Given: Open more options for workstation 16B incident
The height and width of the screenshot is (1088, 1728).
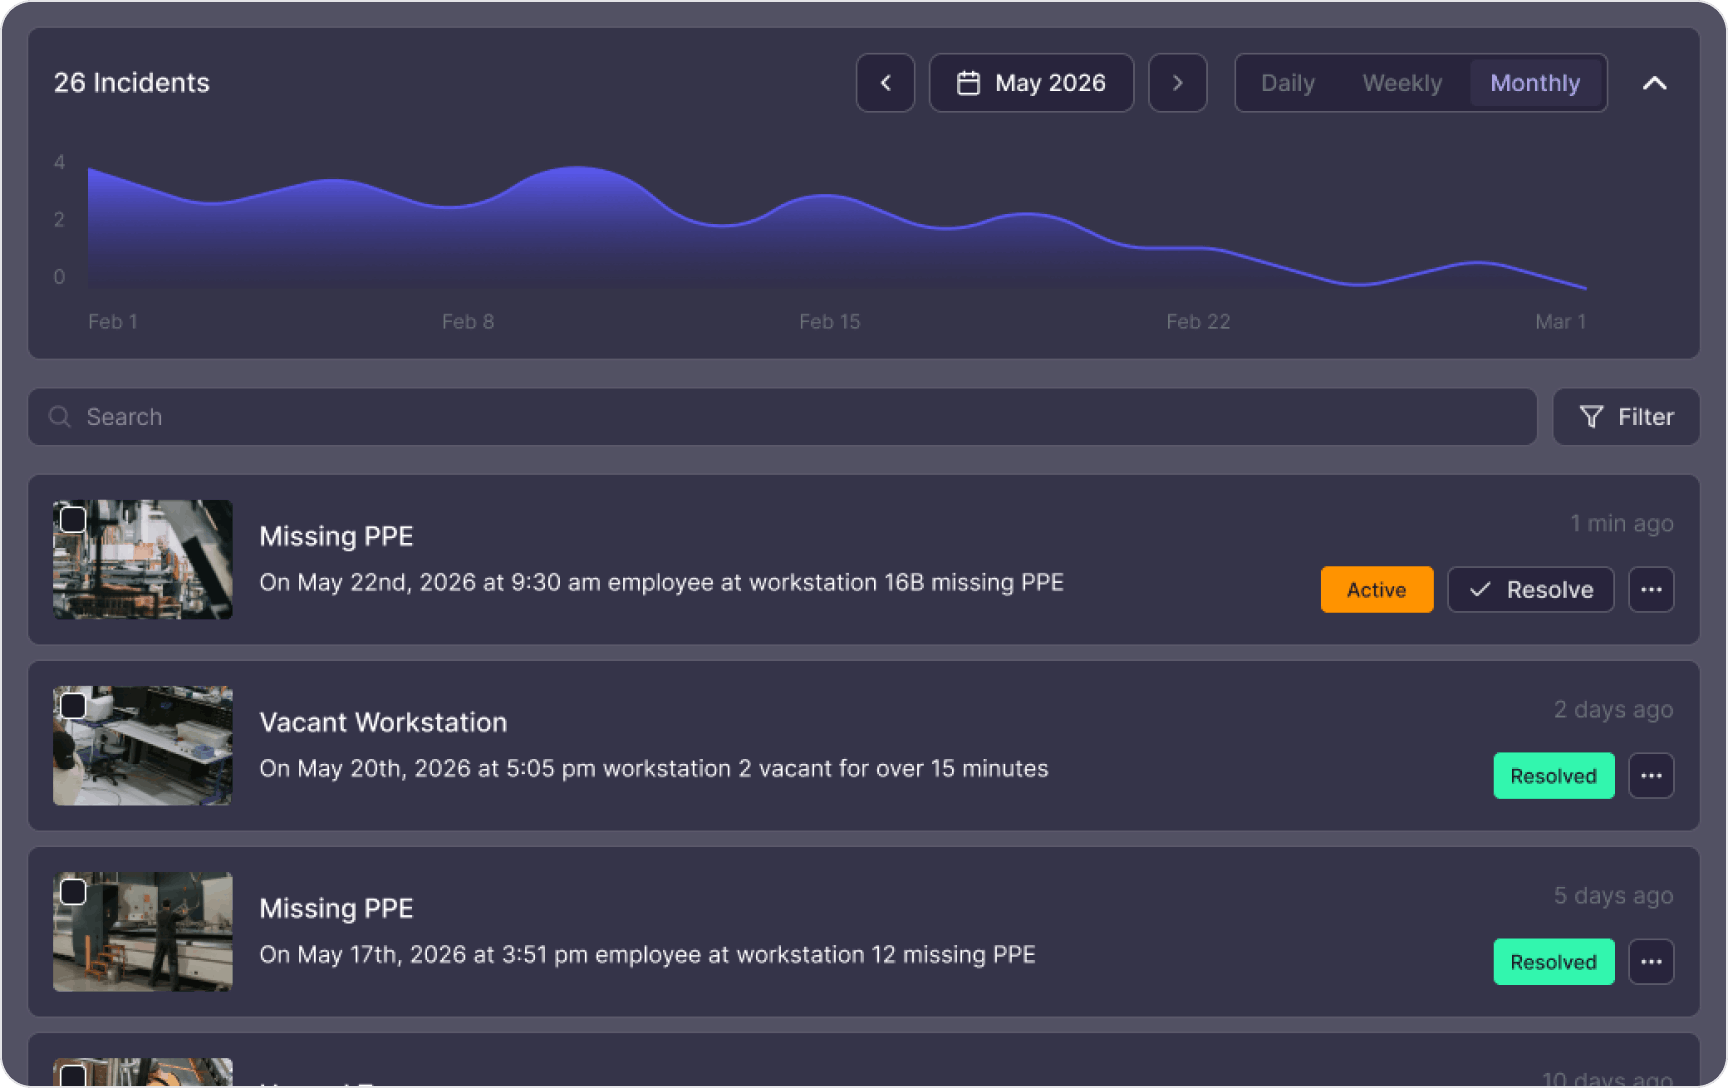Looking at the screenshot, I should point(1651,590).
